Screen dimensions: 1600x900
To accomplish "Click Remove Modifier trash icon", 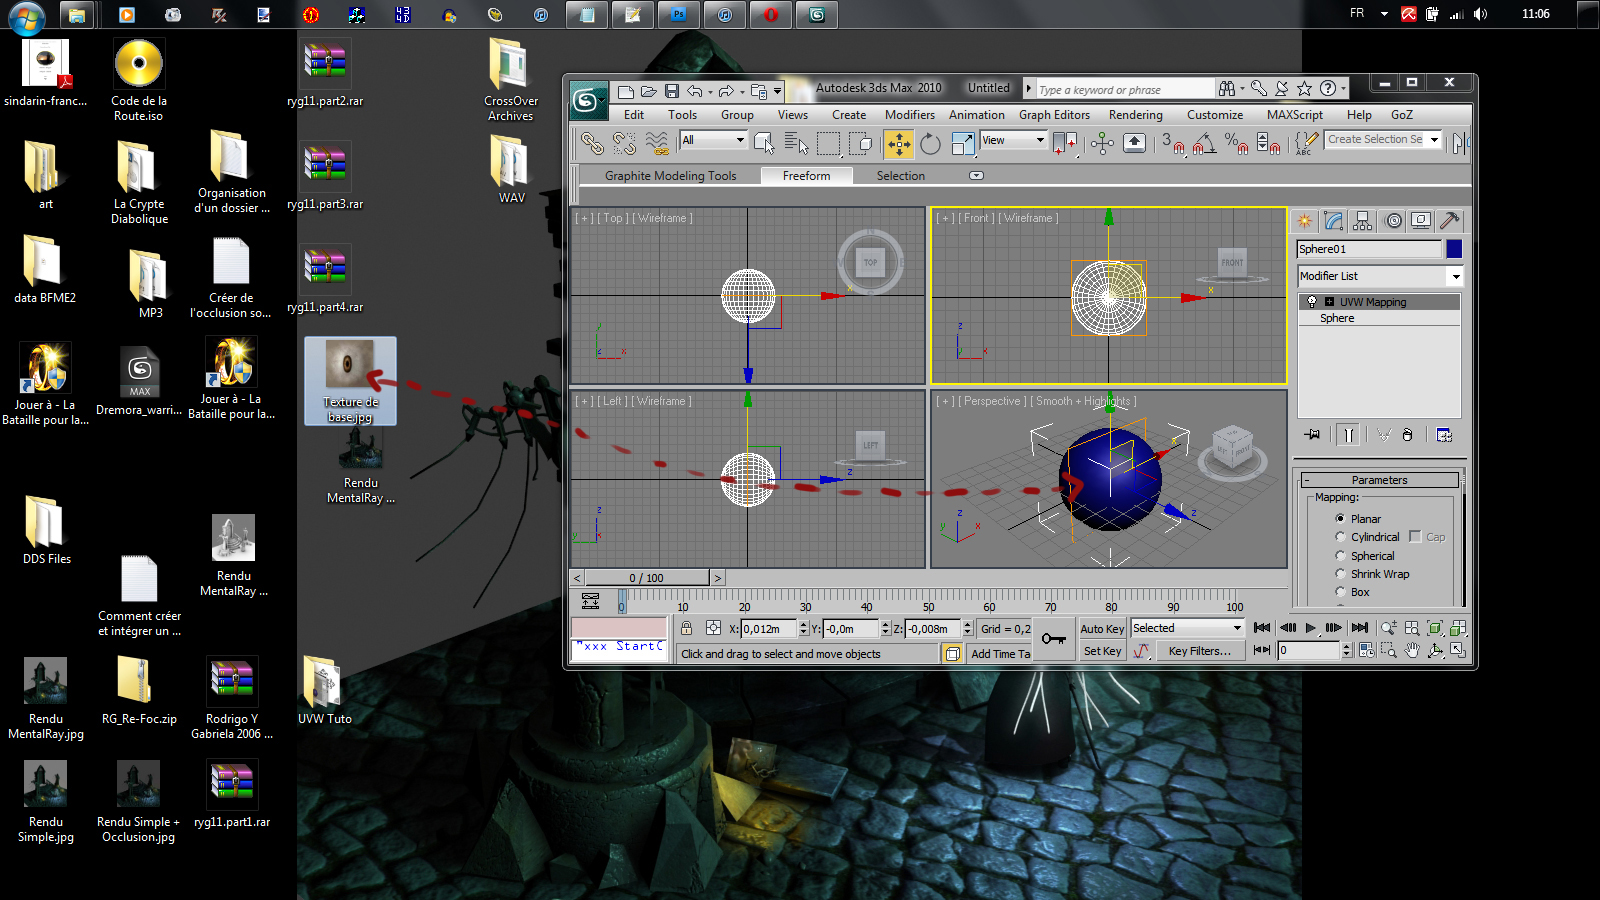I will 1408,435.
